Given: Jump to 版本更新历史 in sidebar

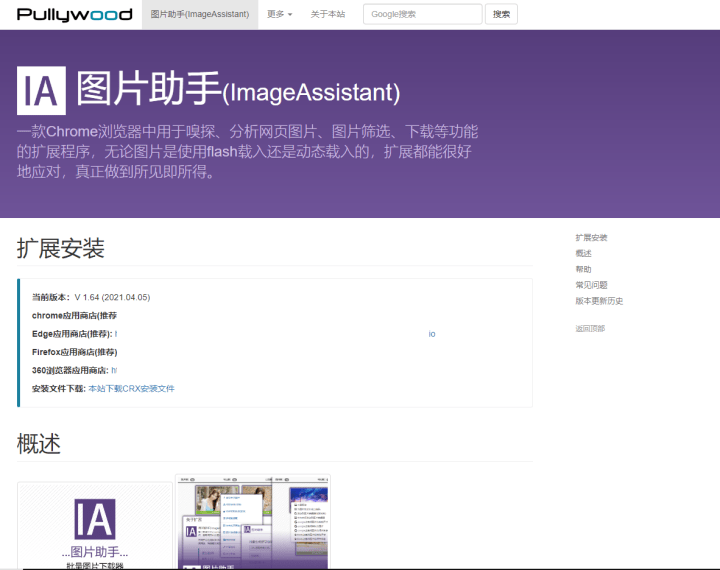Looking at the screenshot, I should tap(599, 301).
